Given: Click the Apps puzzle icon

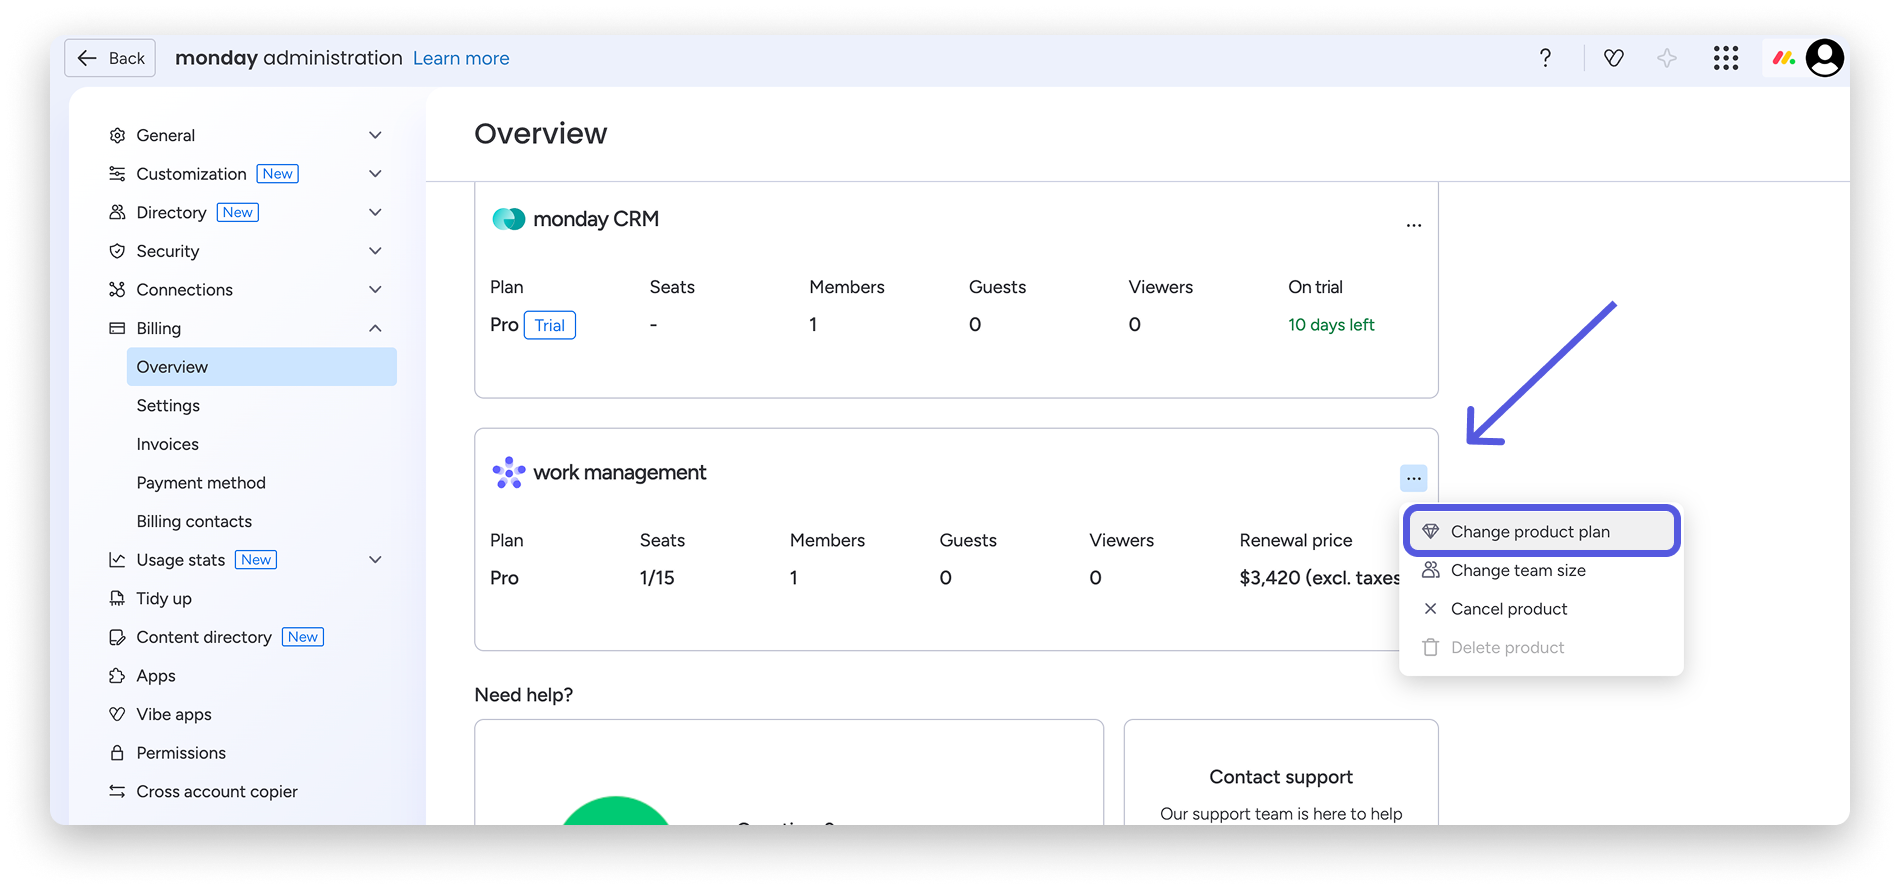Looking at the screenshot, I should pos(117,676).
